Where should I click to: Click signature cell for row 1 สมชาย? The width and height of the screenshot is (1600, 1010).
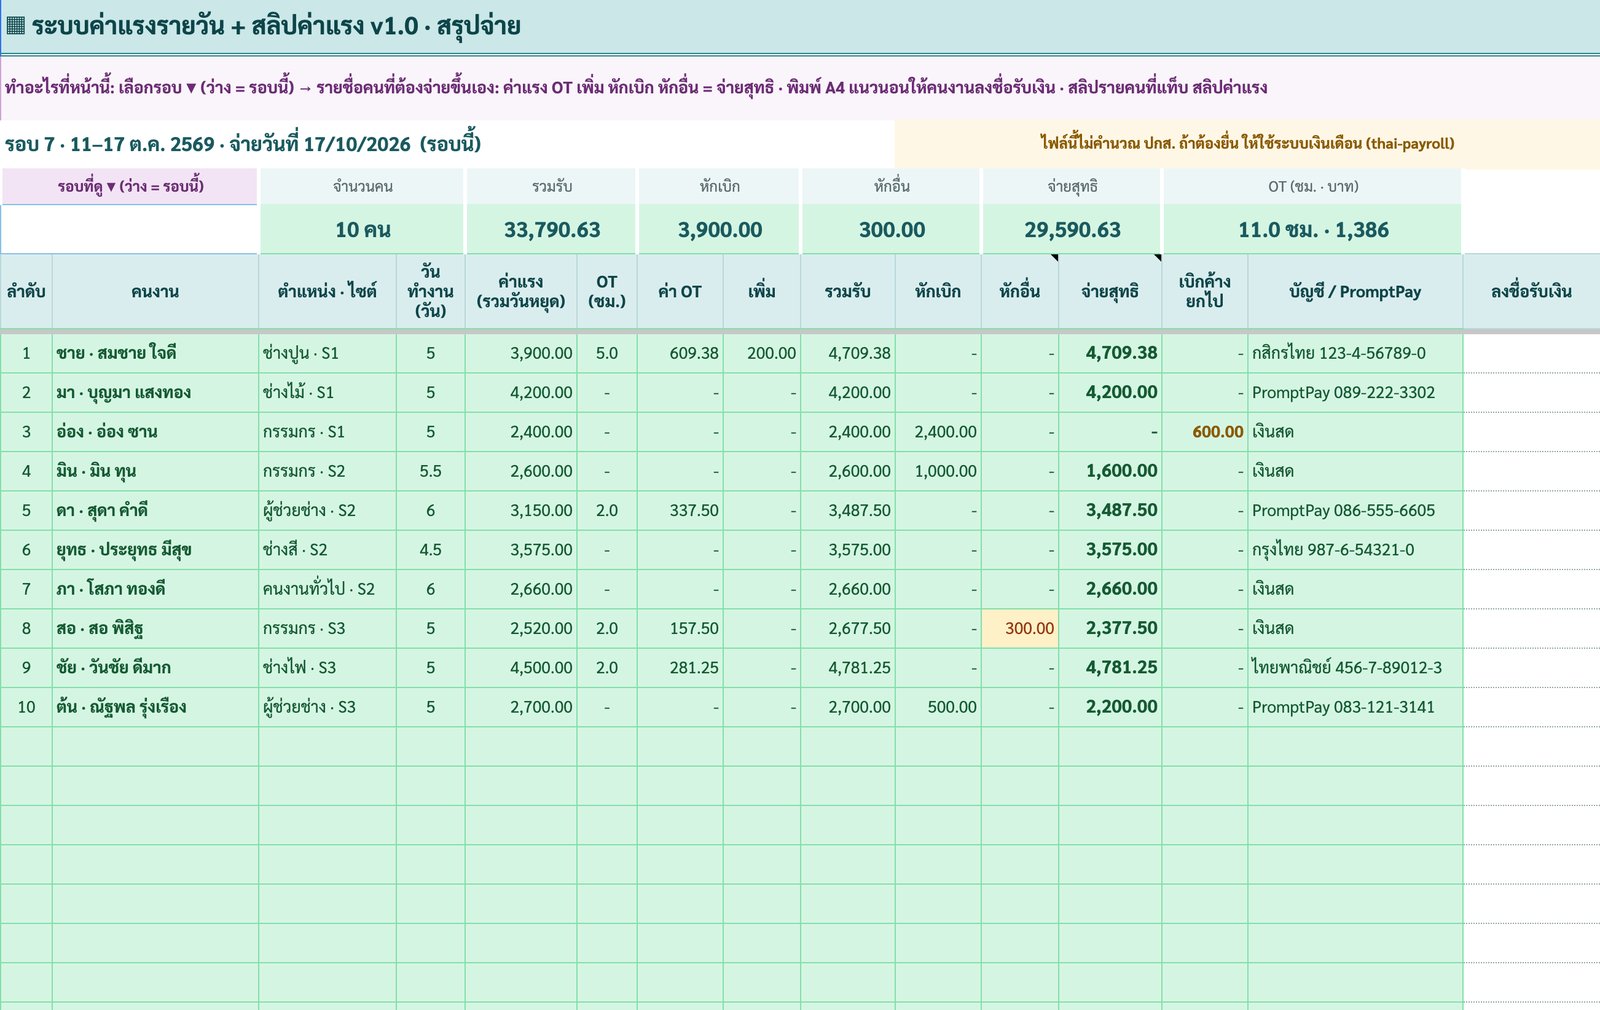click(x=1531, y=353)
